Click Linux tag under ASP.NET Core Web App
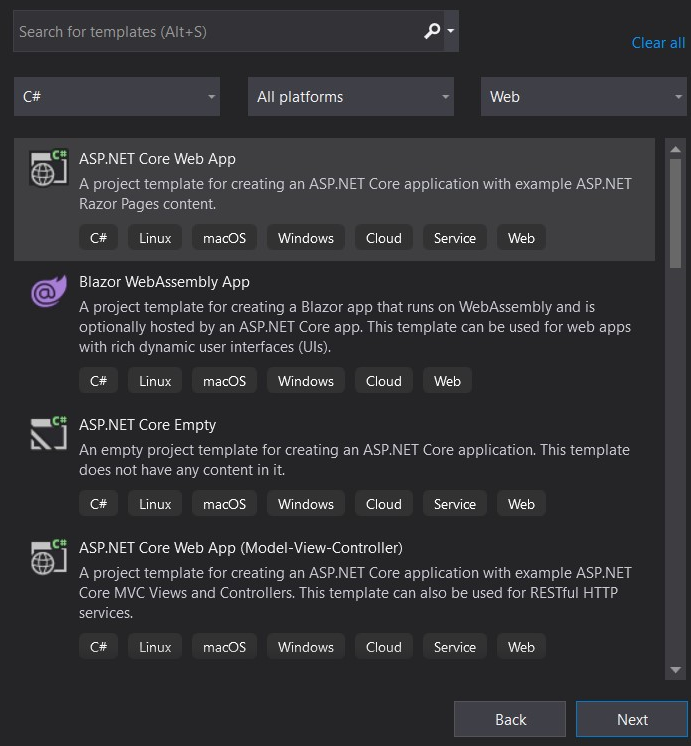The width and height of the screenshot is (691, 746). [155, 238]
